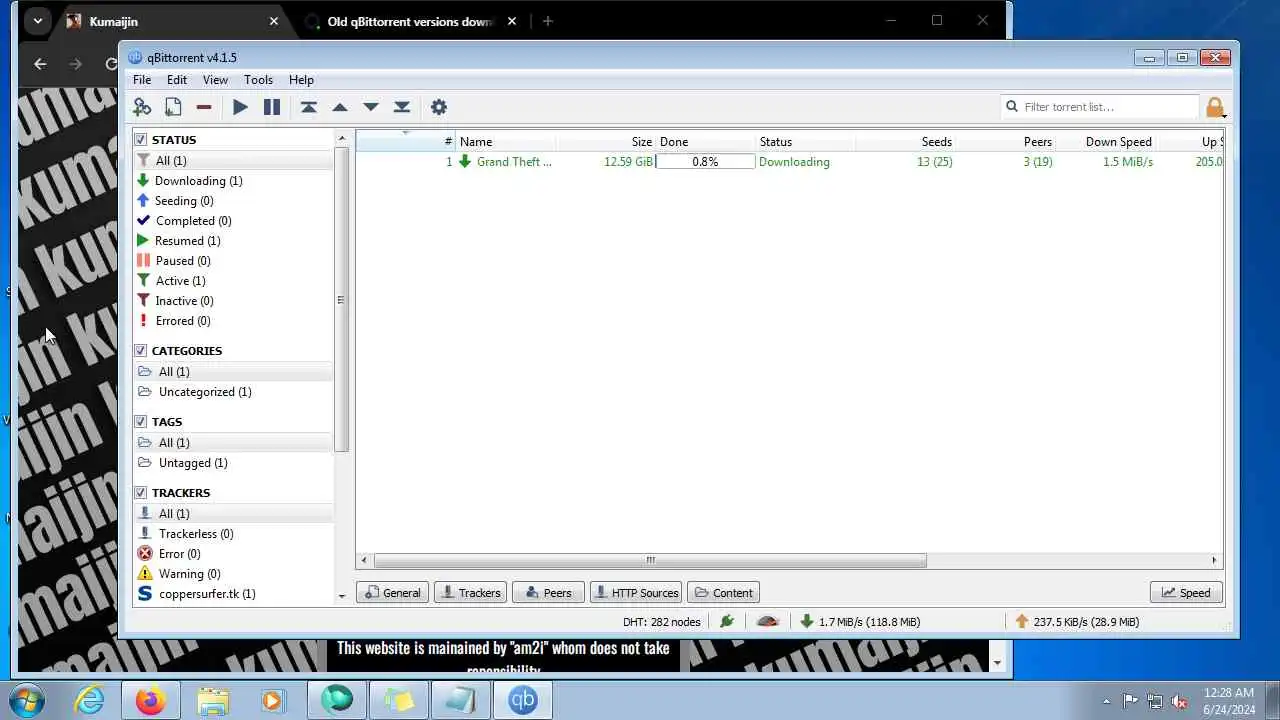Click horizontal scrollbar of torrent list

[650, 560]
